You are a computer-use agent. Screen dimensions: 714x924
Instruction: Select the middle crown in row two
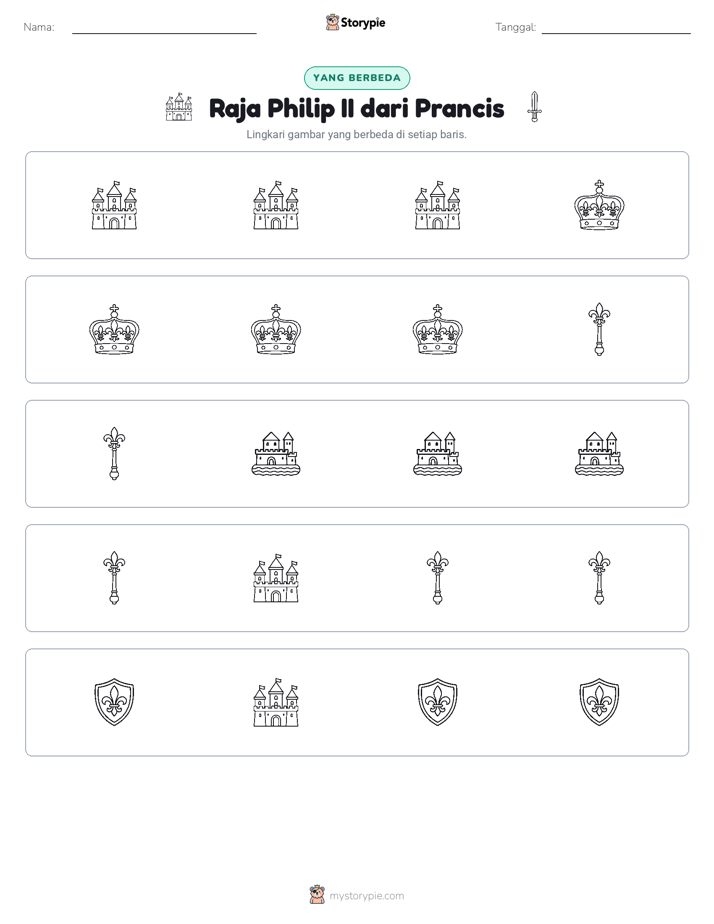click(276, 329)
